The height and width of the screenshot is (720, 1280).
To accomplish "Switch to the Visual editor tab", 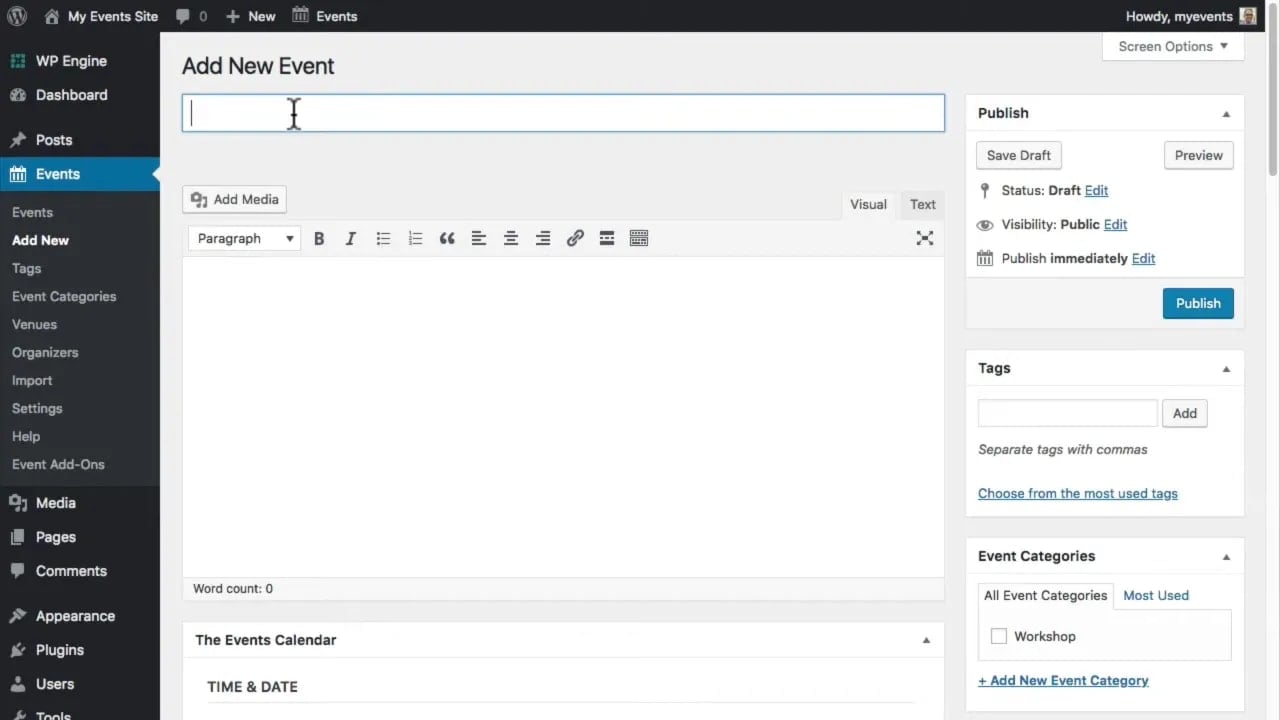I will coord(868,204).
